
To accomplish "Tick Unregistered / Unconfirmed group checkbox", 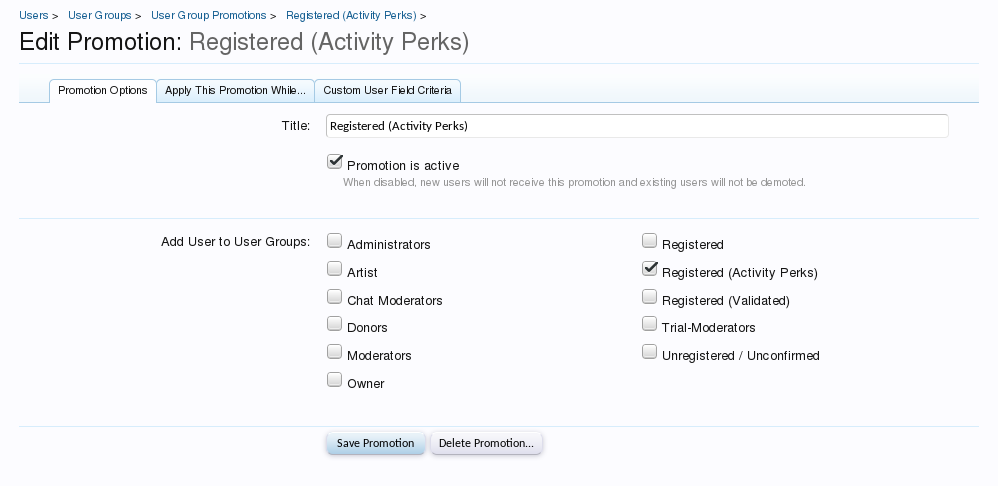I will pyautogui.click(x=650, y=352).
